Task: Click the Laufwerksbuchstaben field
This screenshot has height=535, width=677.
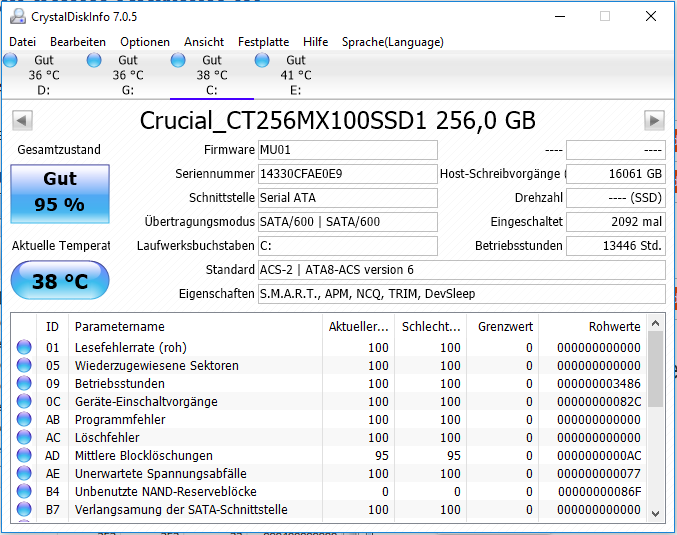Action: (348, 246)
